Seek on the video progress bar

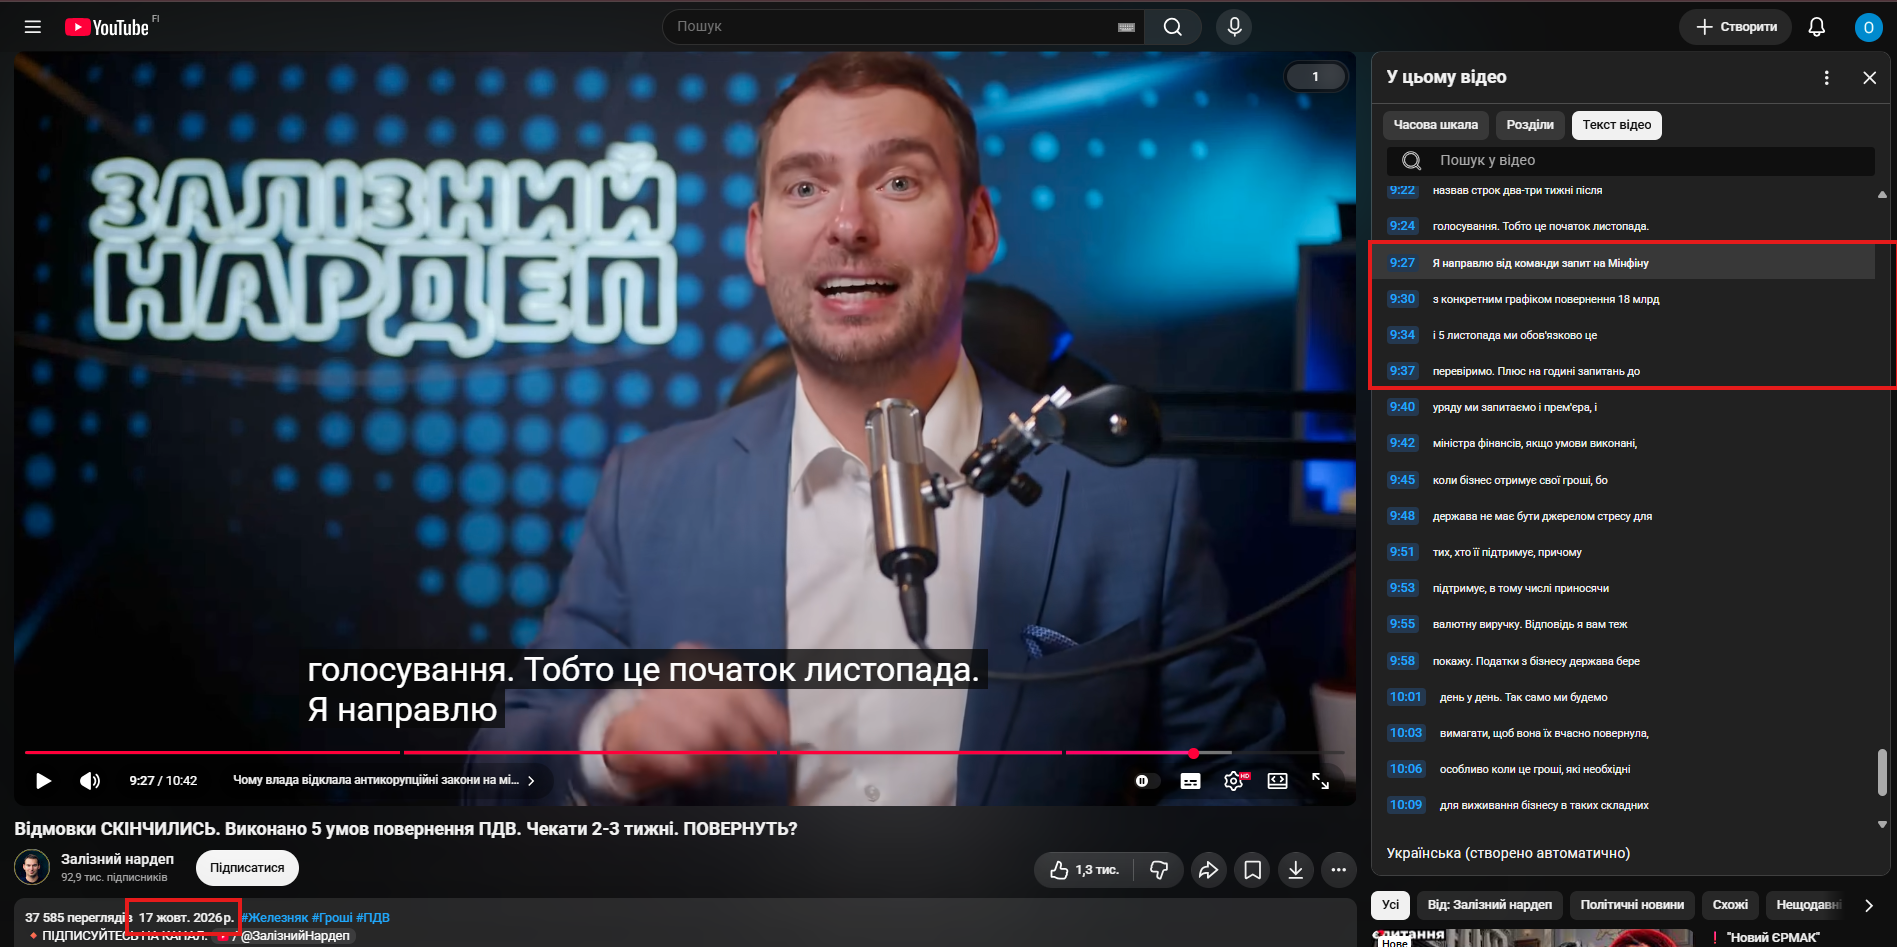[x=684, y=752]
